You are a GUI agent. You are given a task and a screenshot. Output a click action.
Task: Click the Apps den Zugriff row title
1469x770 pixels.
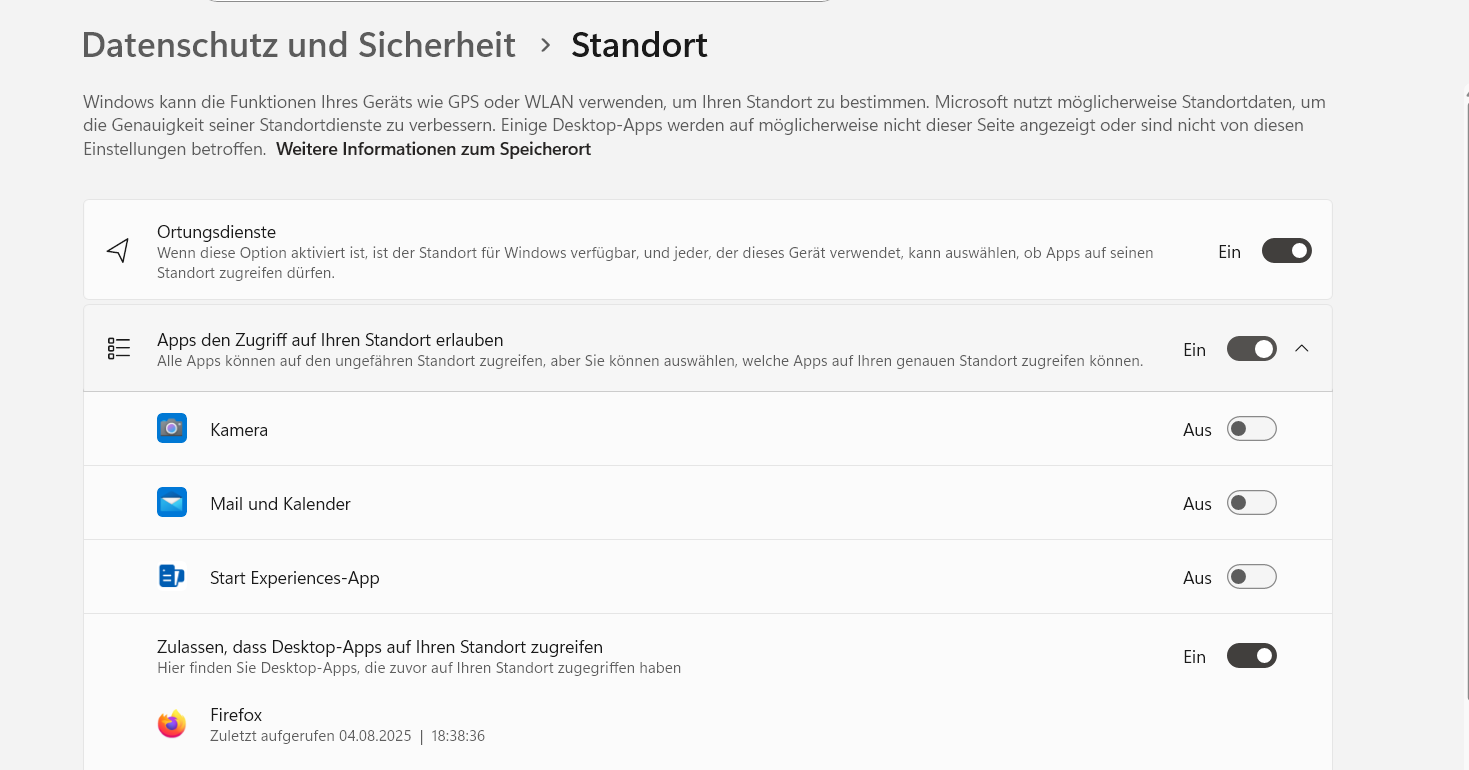tap(330, 340)
